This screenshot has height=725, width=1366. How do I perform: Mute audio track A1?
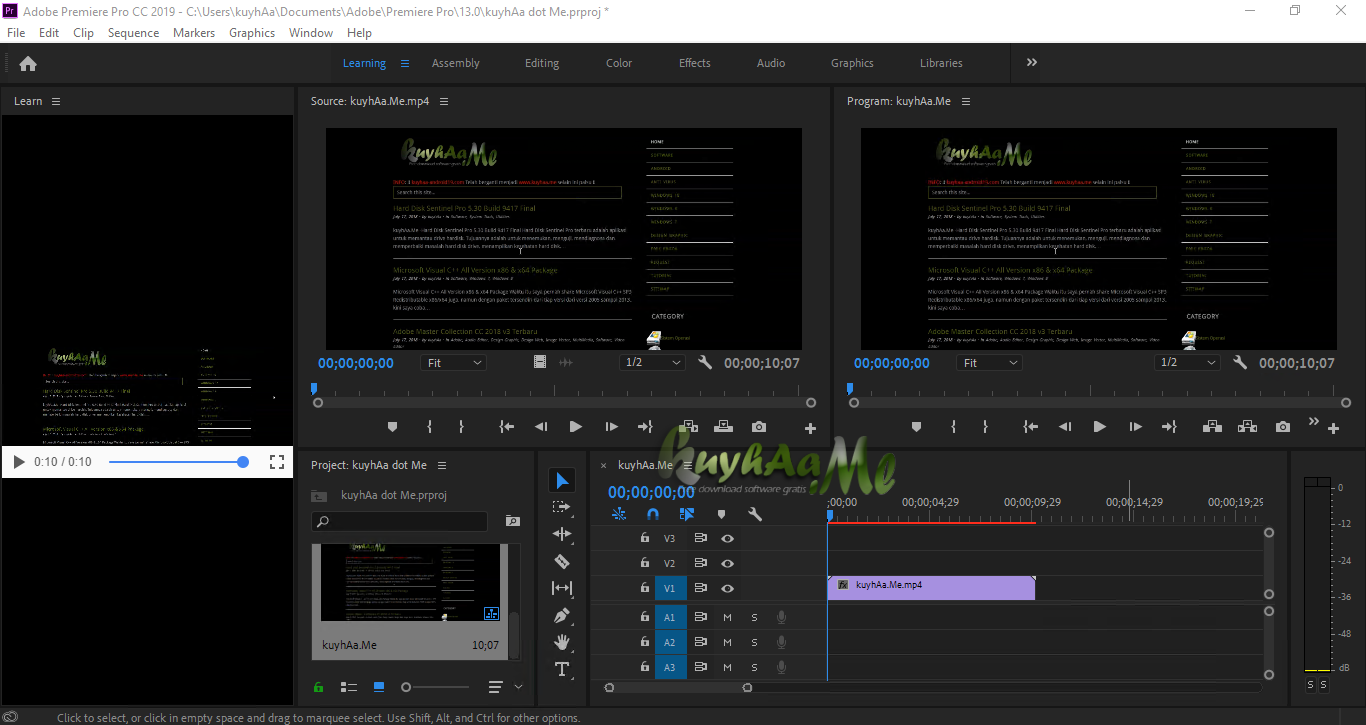point(727,618)
